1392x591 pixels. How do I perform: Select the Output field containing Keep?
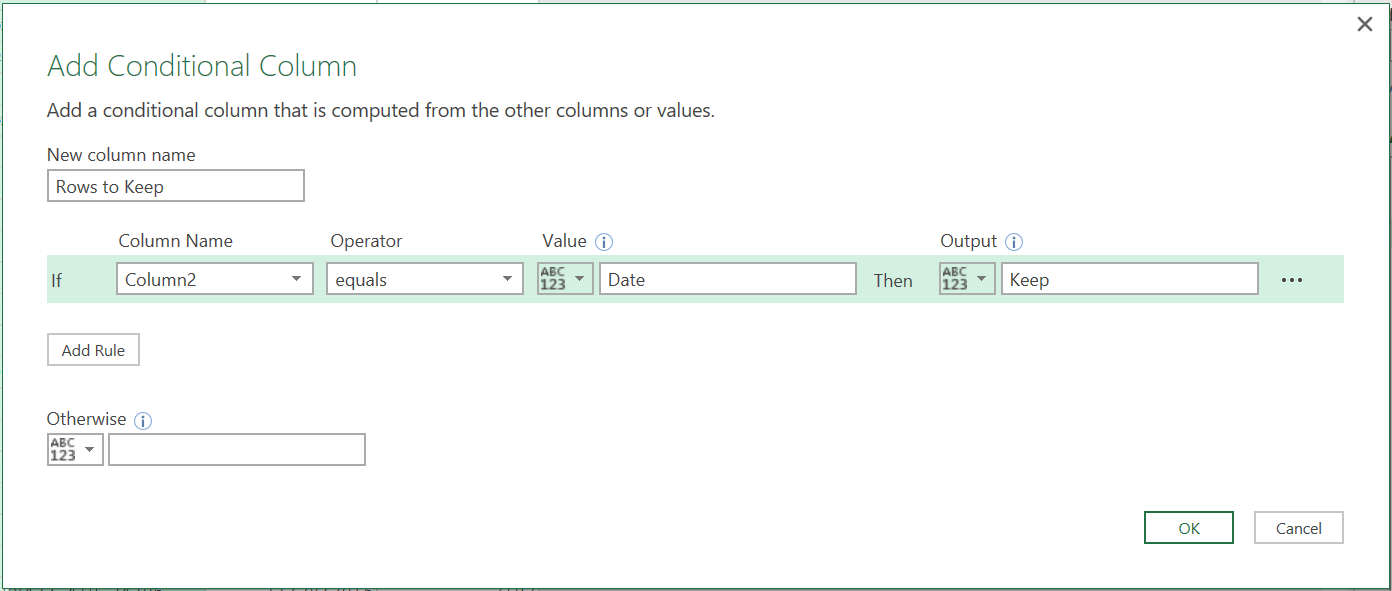pyautogui.click(x=1130, y=279)
